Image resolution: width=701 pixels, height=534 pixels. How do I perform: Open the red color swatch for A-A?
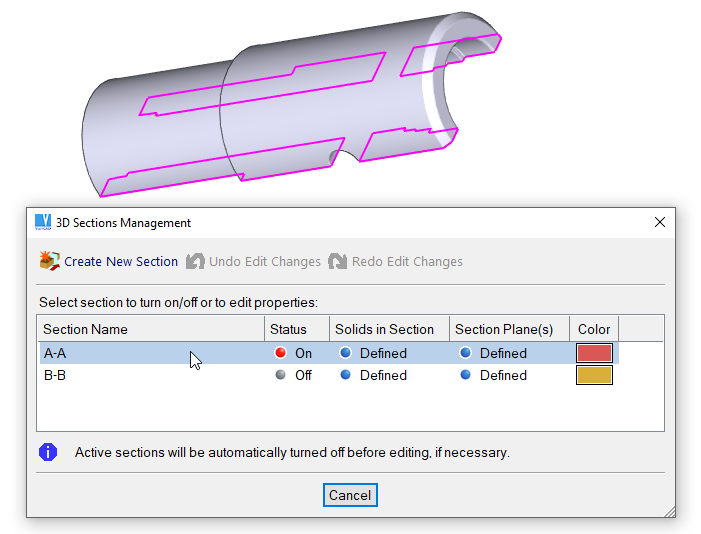coord(594,353)
